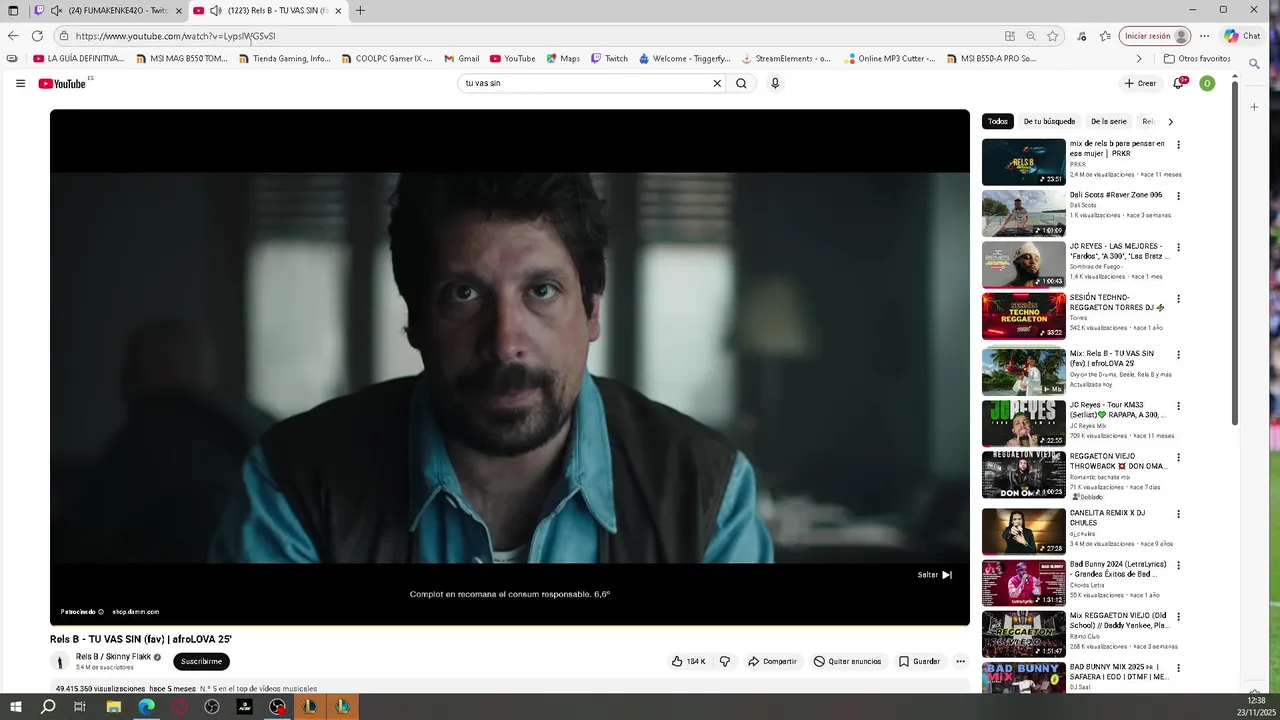Open Edge sidebar search icon
Image resolution: width=1280 pixels, height=720 pixels.
(x=1254, y=64)
